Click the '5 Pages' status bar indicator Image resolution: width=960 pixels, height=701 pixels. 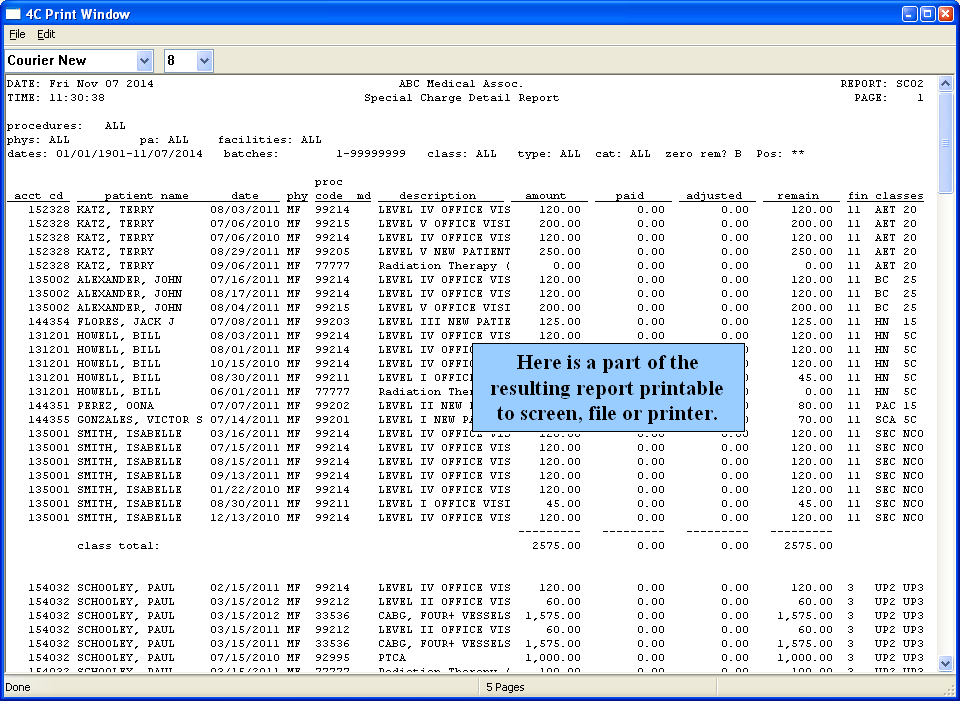505,687
